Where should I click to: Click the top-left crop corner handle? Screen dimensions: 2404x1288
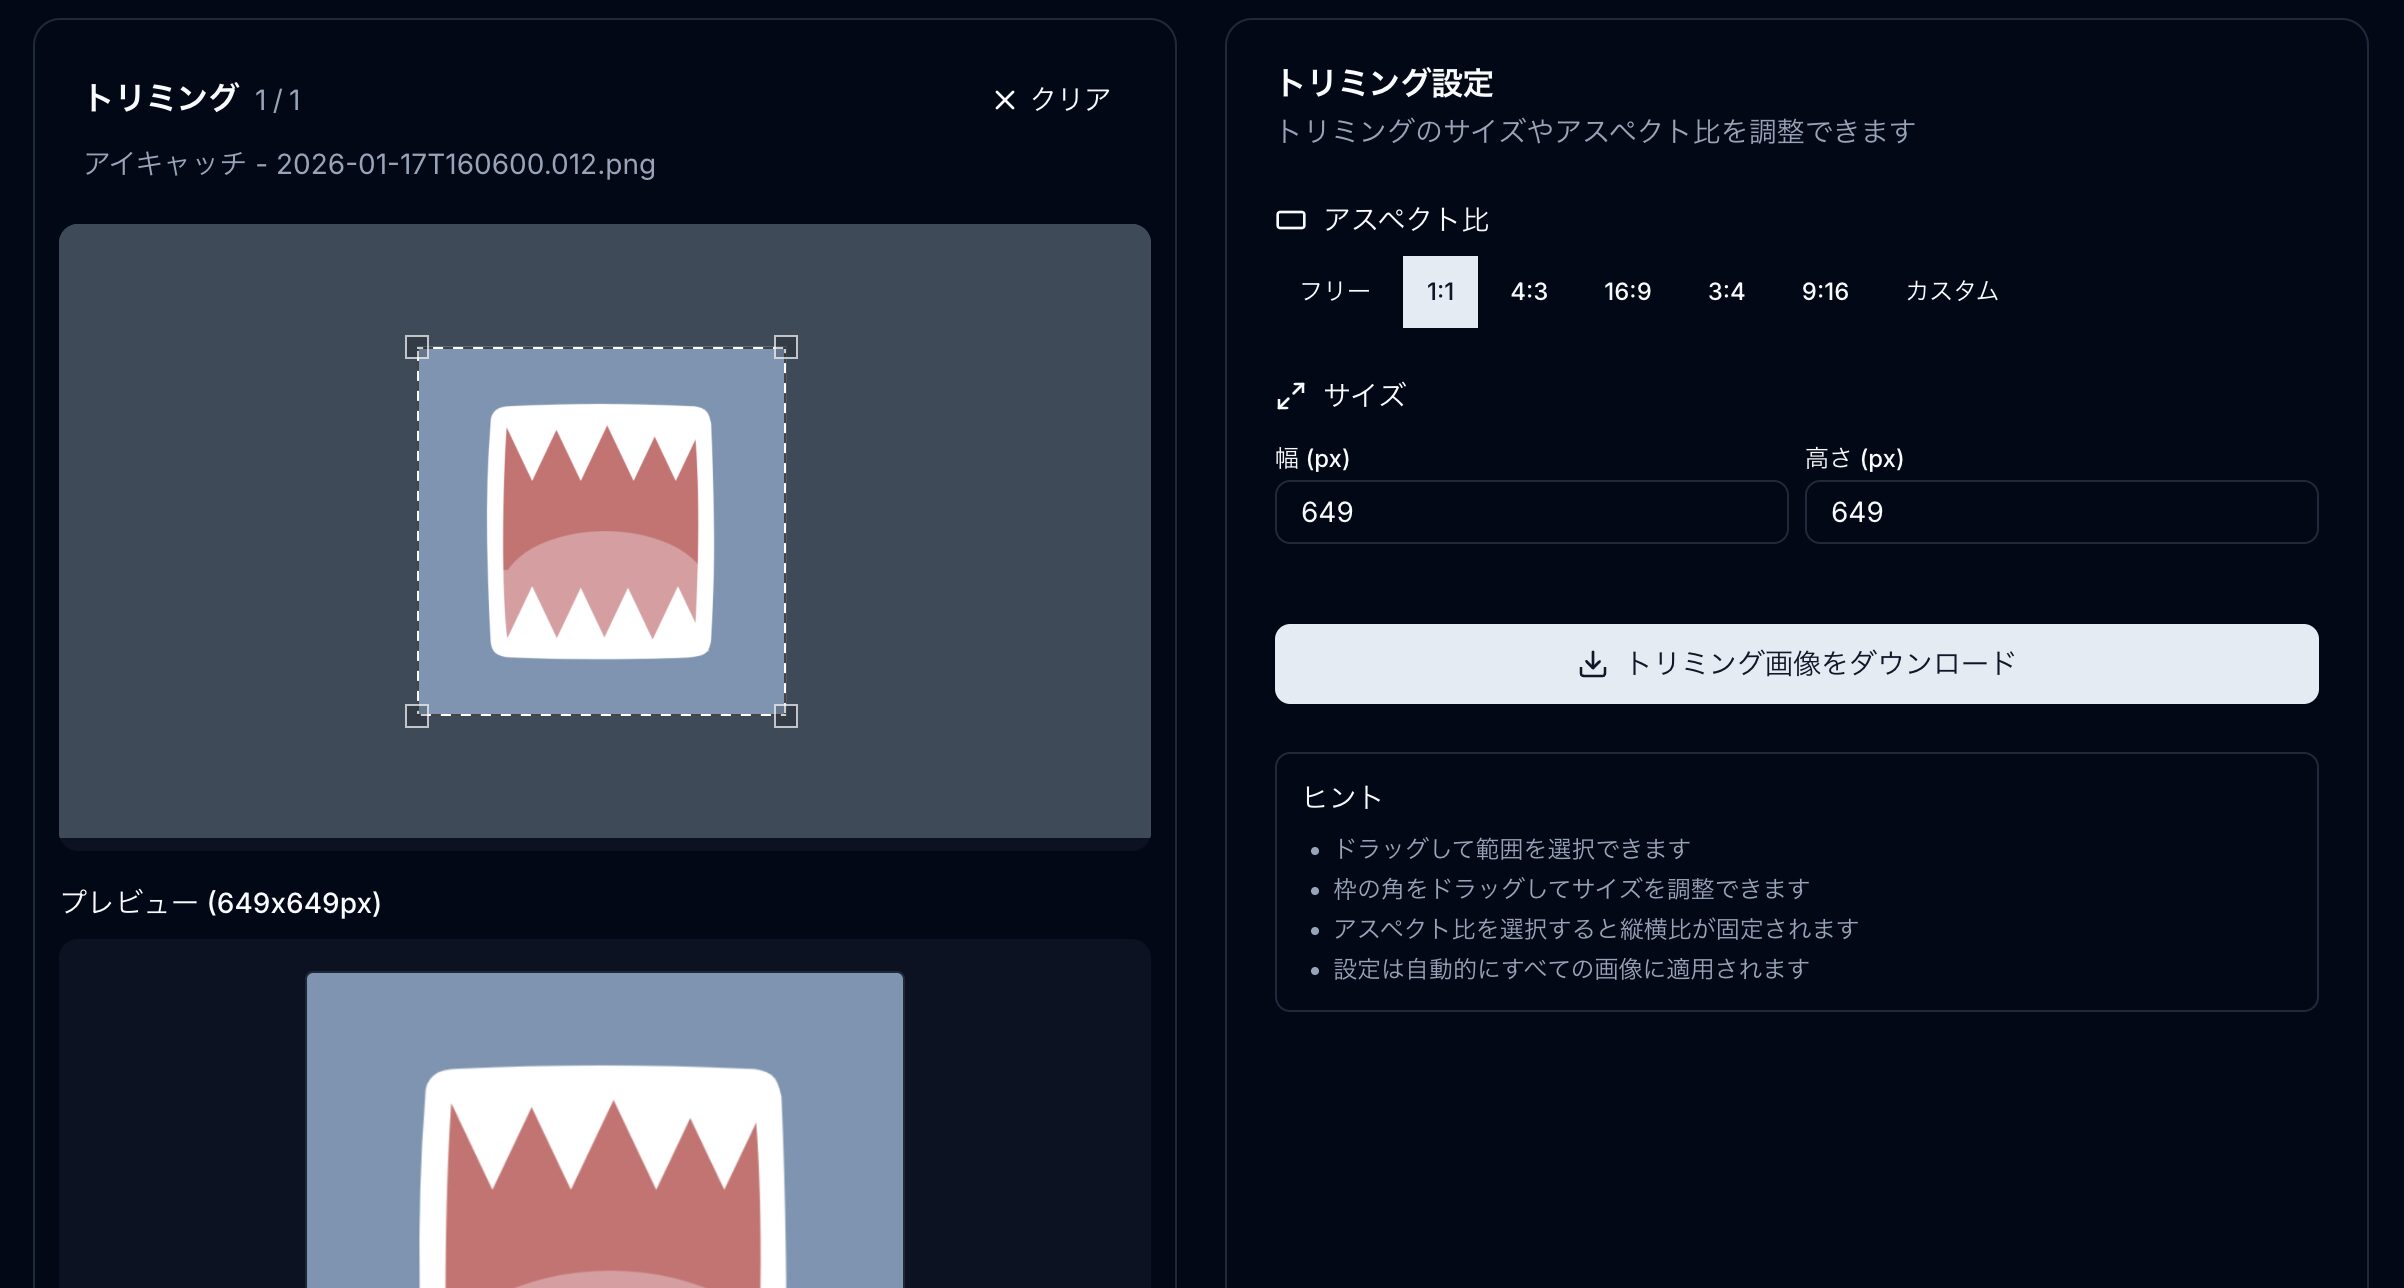pos(417,347)
